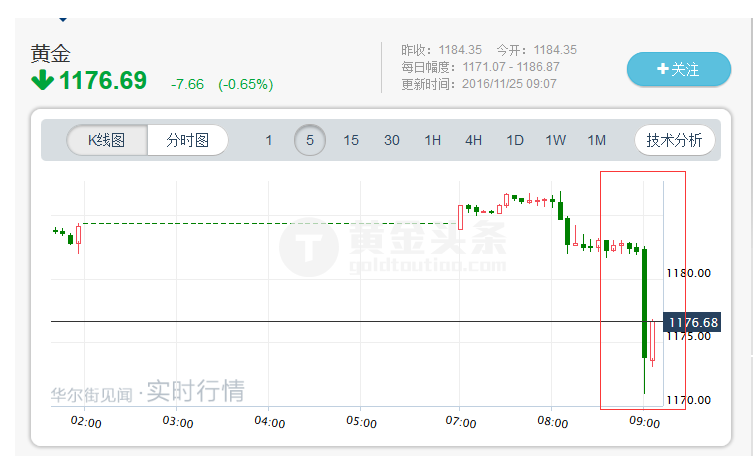Switch to the 分时图 chart view

[188, 140]
